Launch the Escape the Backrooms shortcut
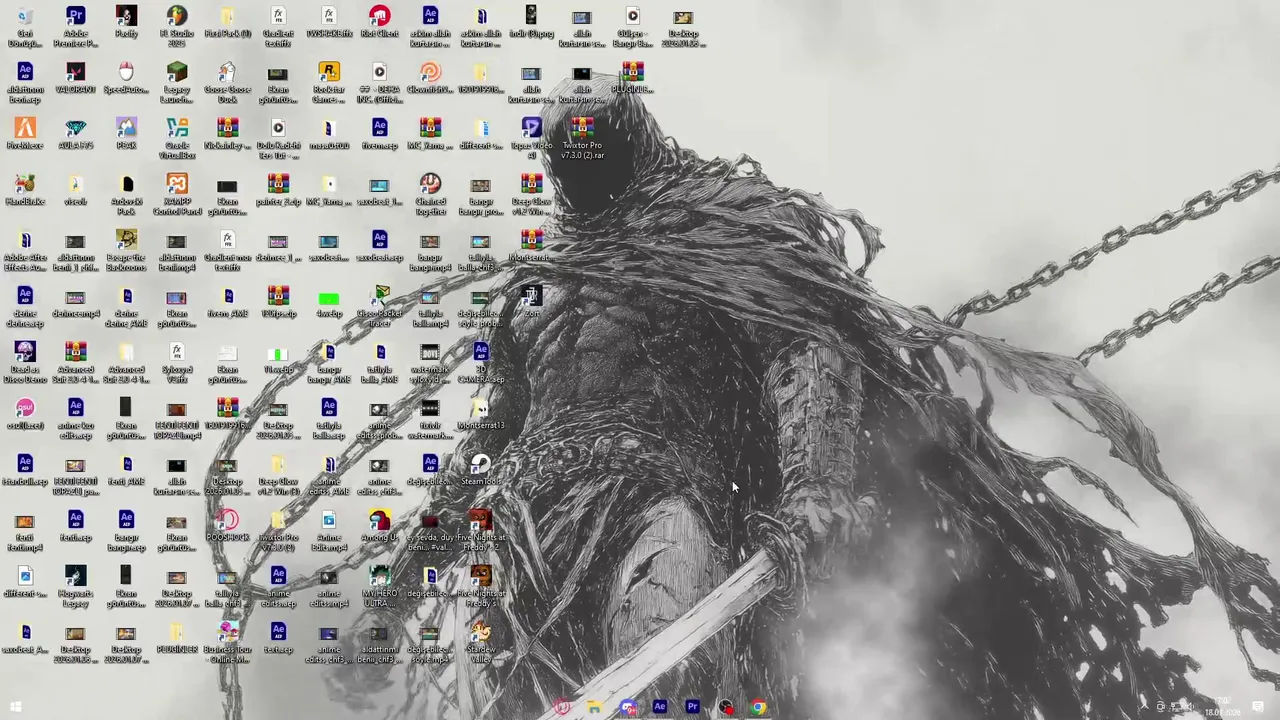This screenshot has height=720, width=1280. tap(126, 251)
